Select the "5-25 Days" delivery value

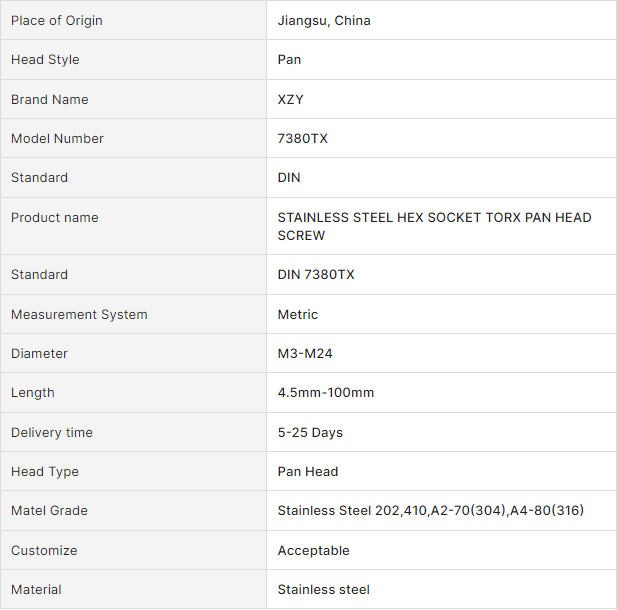(310, 433)
